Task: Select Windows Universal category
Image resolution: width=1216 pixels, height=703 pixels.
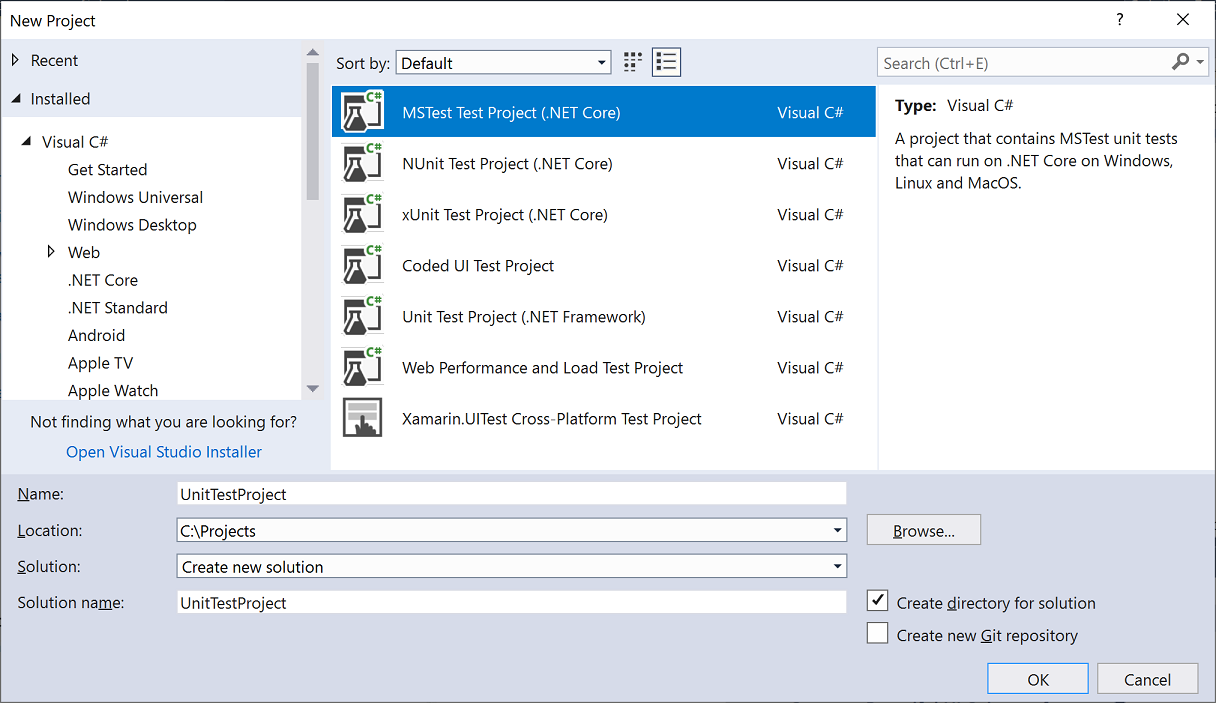Action: tap(135, 197)
